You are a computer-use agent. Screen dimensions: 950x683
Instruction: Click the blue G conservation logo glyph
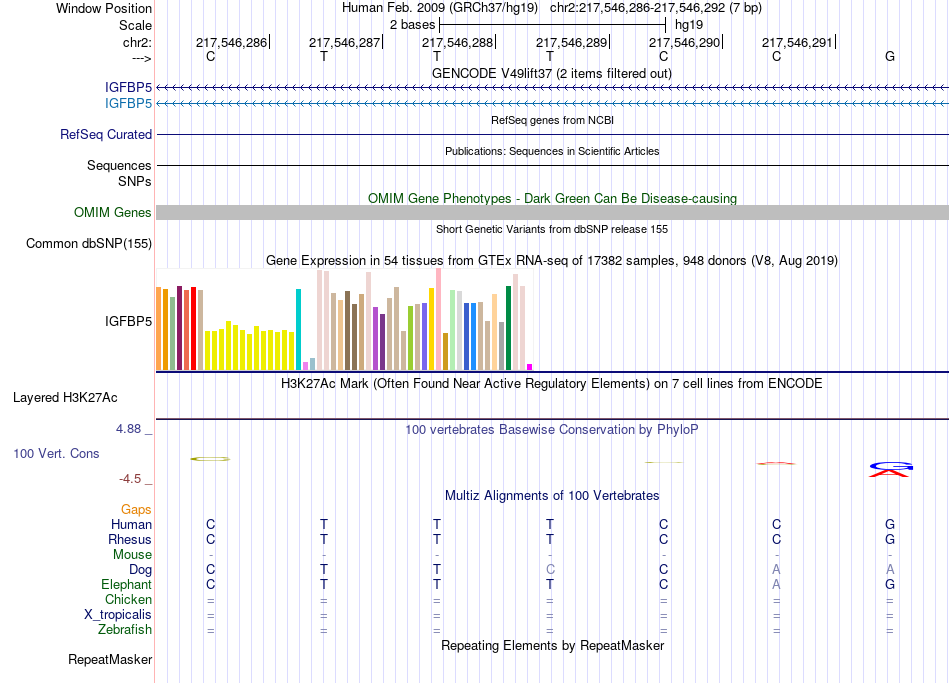pos(891,466)
